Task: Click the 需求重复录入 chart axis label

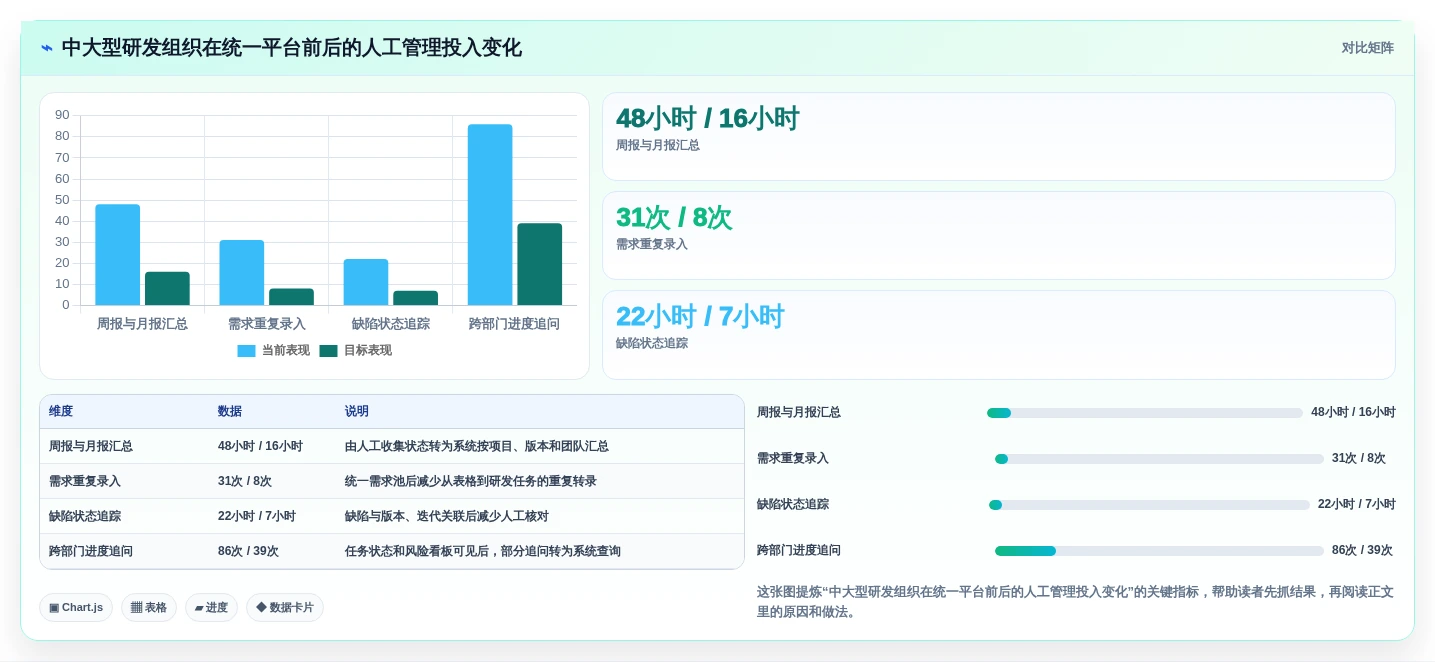Action: coord(267,324)
